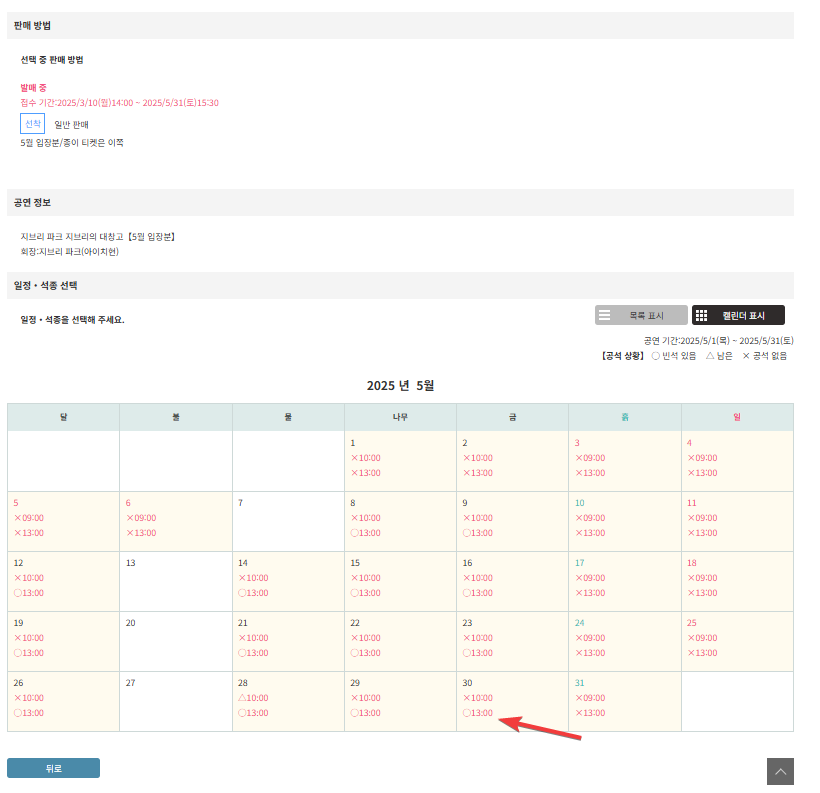This screenshot has height=793, width=820.
Task: Choose the 13:00 slot on May 29
Action: tap(366, 712)
